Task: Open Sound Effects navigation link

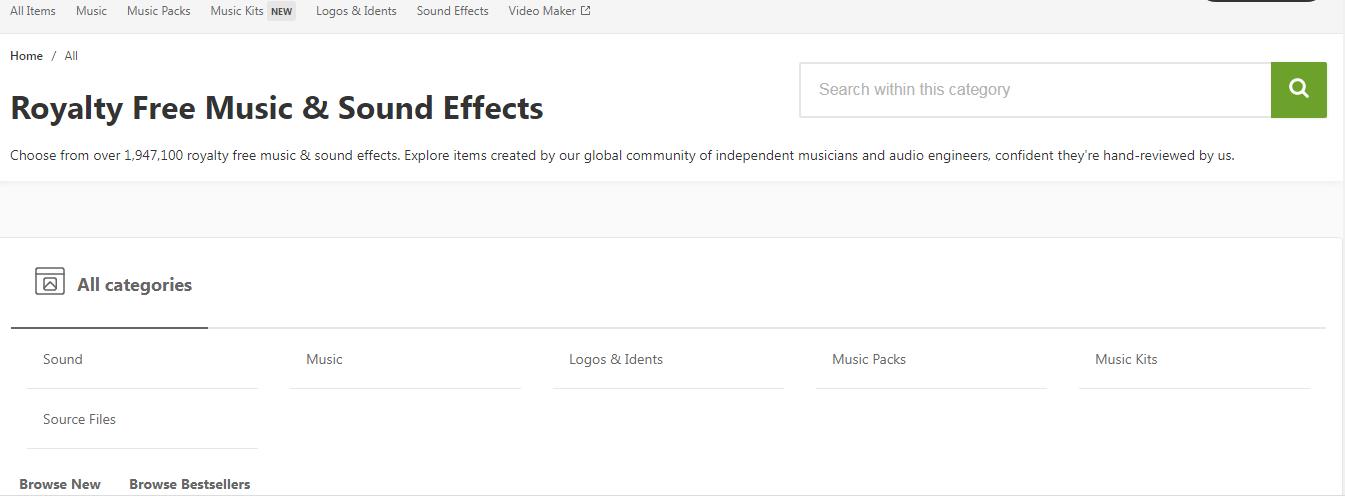Action: coord(452,11)
